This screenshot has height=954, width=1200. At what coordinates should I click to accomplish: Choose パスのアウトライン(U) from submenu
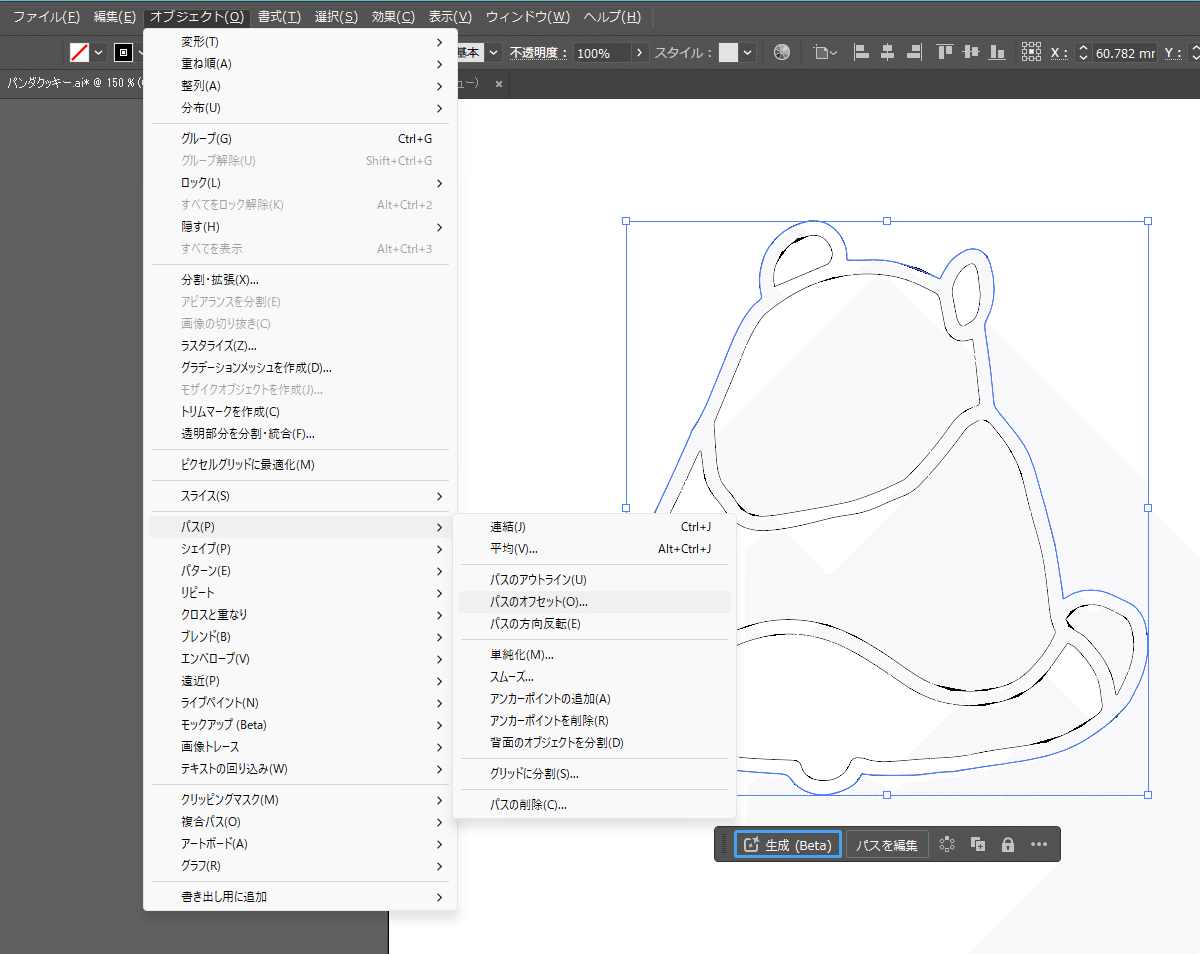pyautogui.click(x=594, y=580)
